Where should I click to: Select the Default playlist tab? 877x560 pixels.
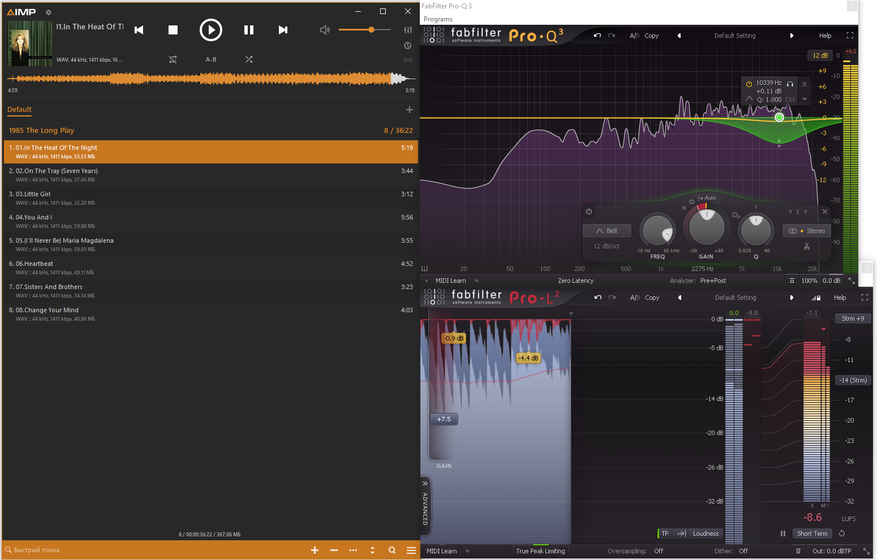[20, 110]
